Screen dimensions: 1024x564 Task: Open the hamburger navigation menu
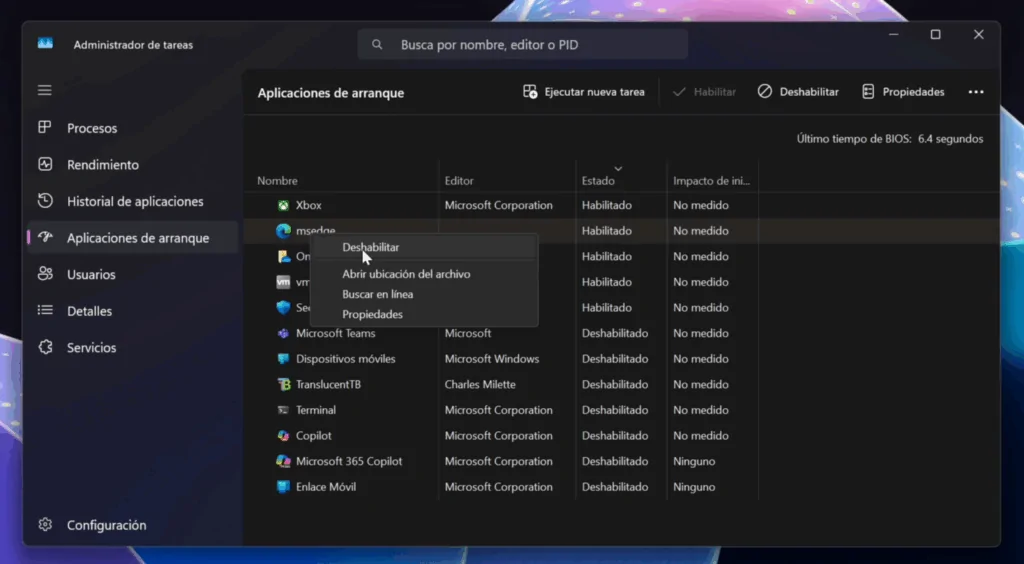(44, 90)
